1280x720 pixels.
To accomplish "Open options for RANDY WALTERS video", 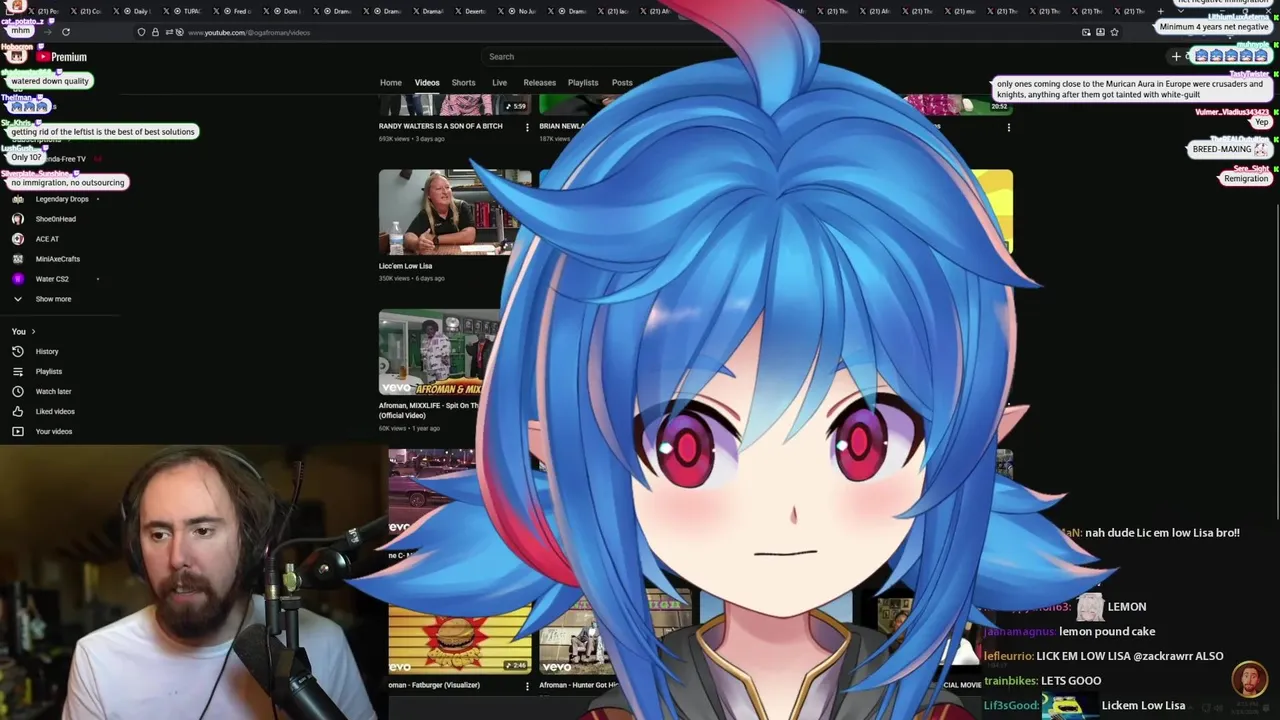I will [x=527, y=127].
